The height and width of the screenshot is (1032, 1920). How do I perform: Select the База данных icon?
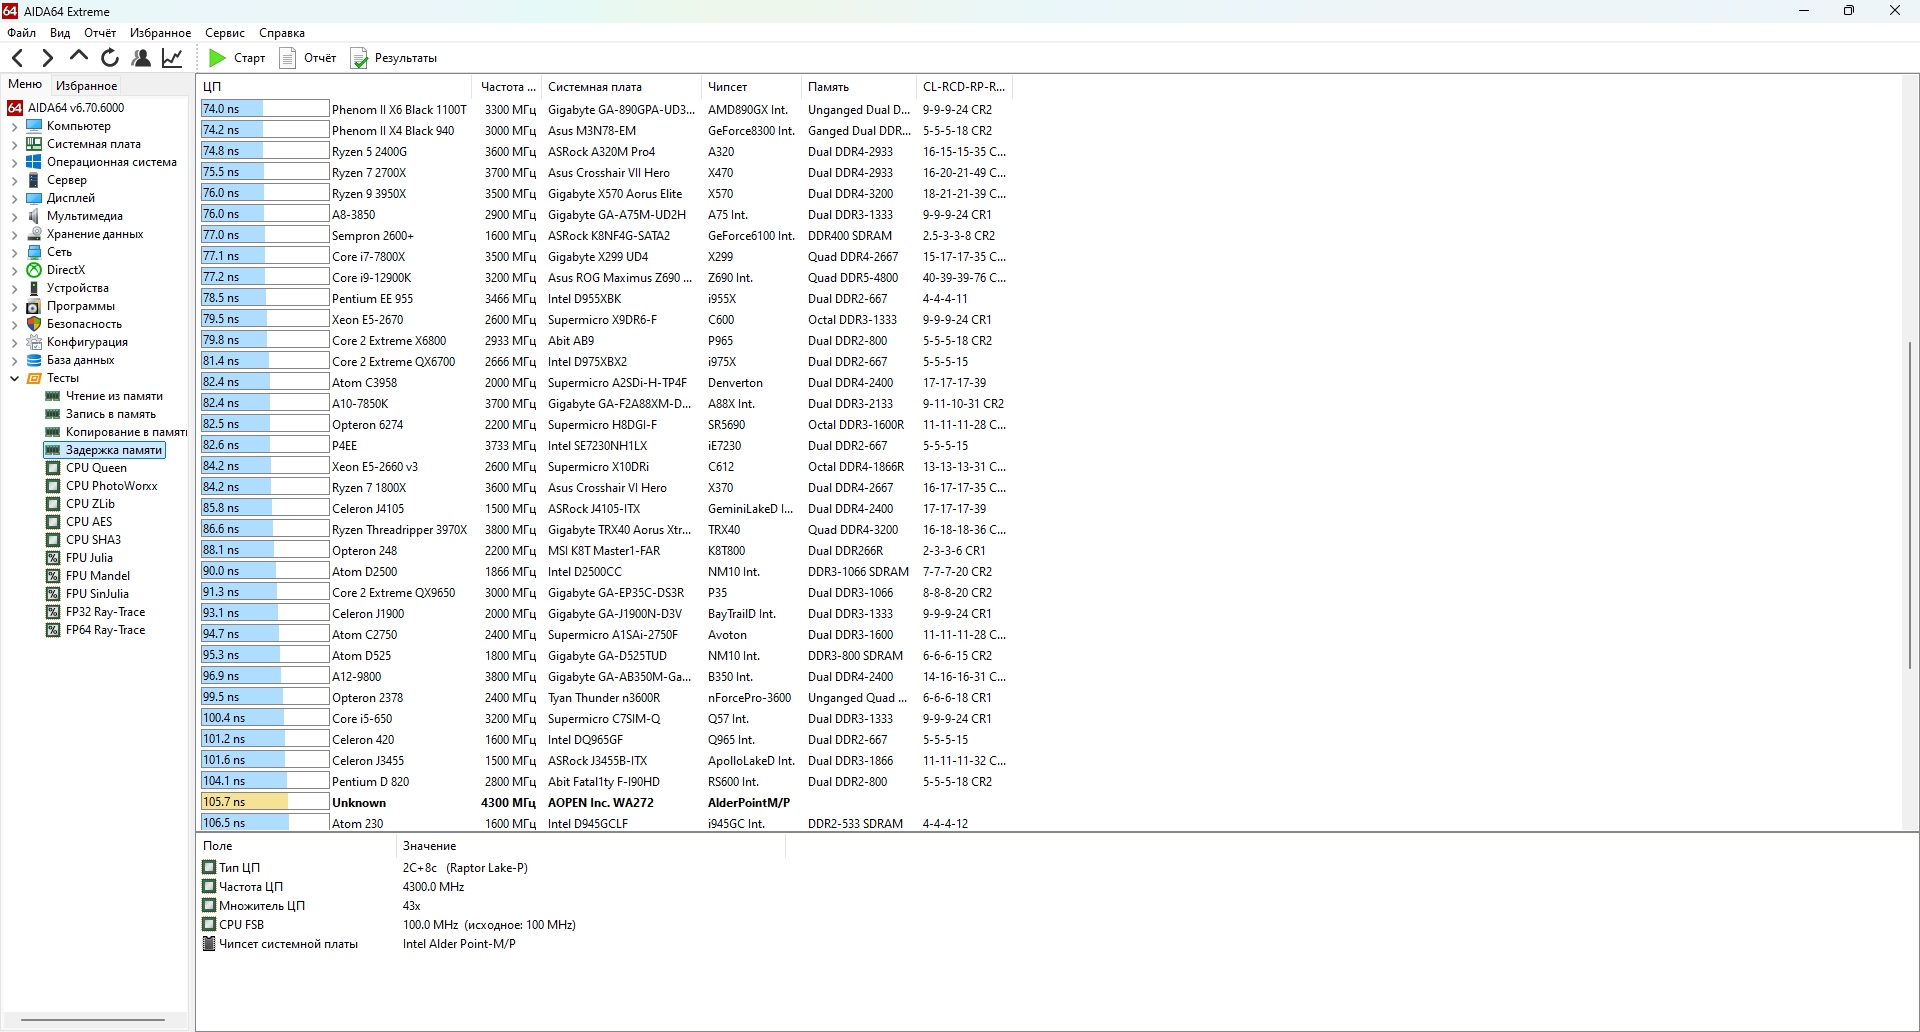[34, 360]
